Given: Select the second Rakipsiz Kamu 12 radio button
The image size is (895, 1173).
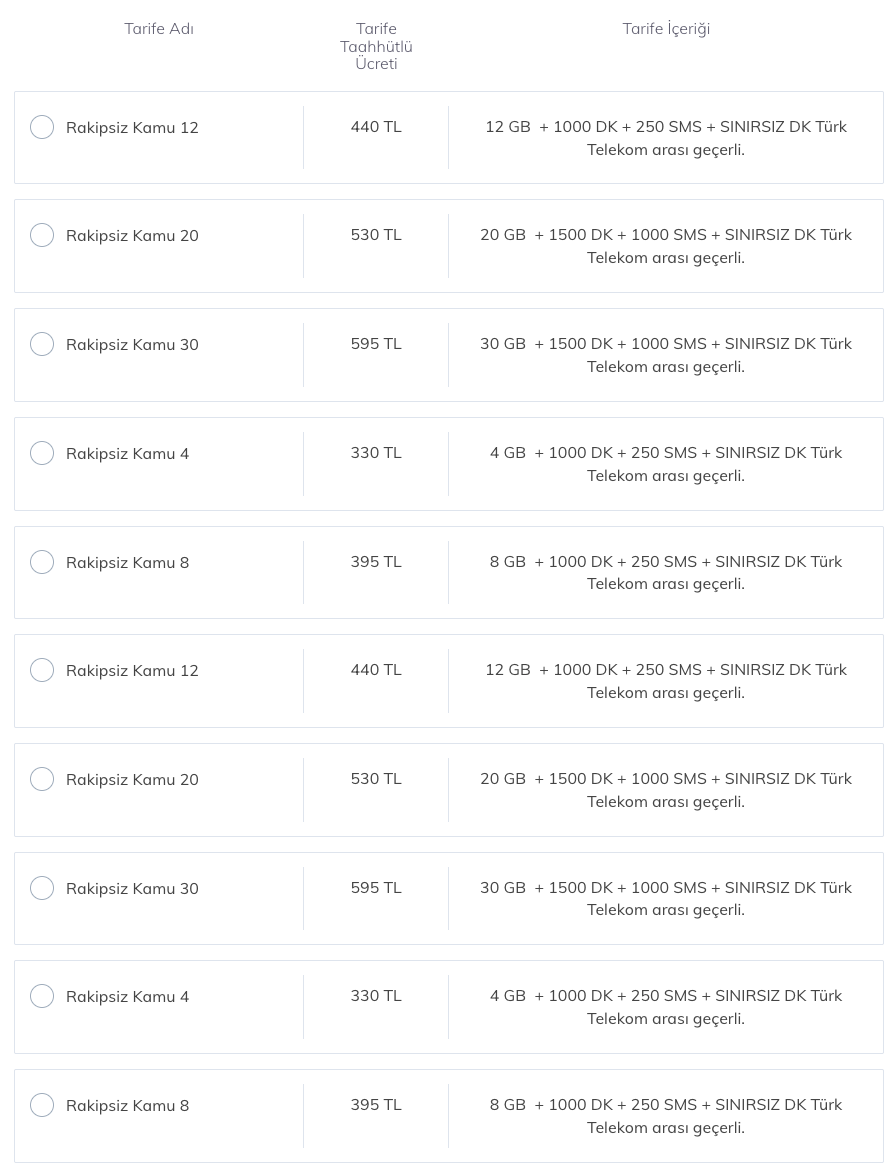Looking at the screenshot, I should (42, 670).
